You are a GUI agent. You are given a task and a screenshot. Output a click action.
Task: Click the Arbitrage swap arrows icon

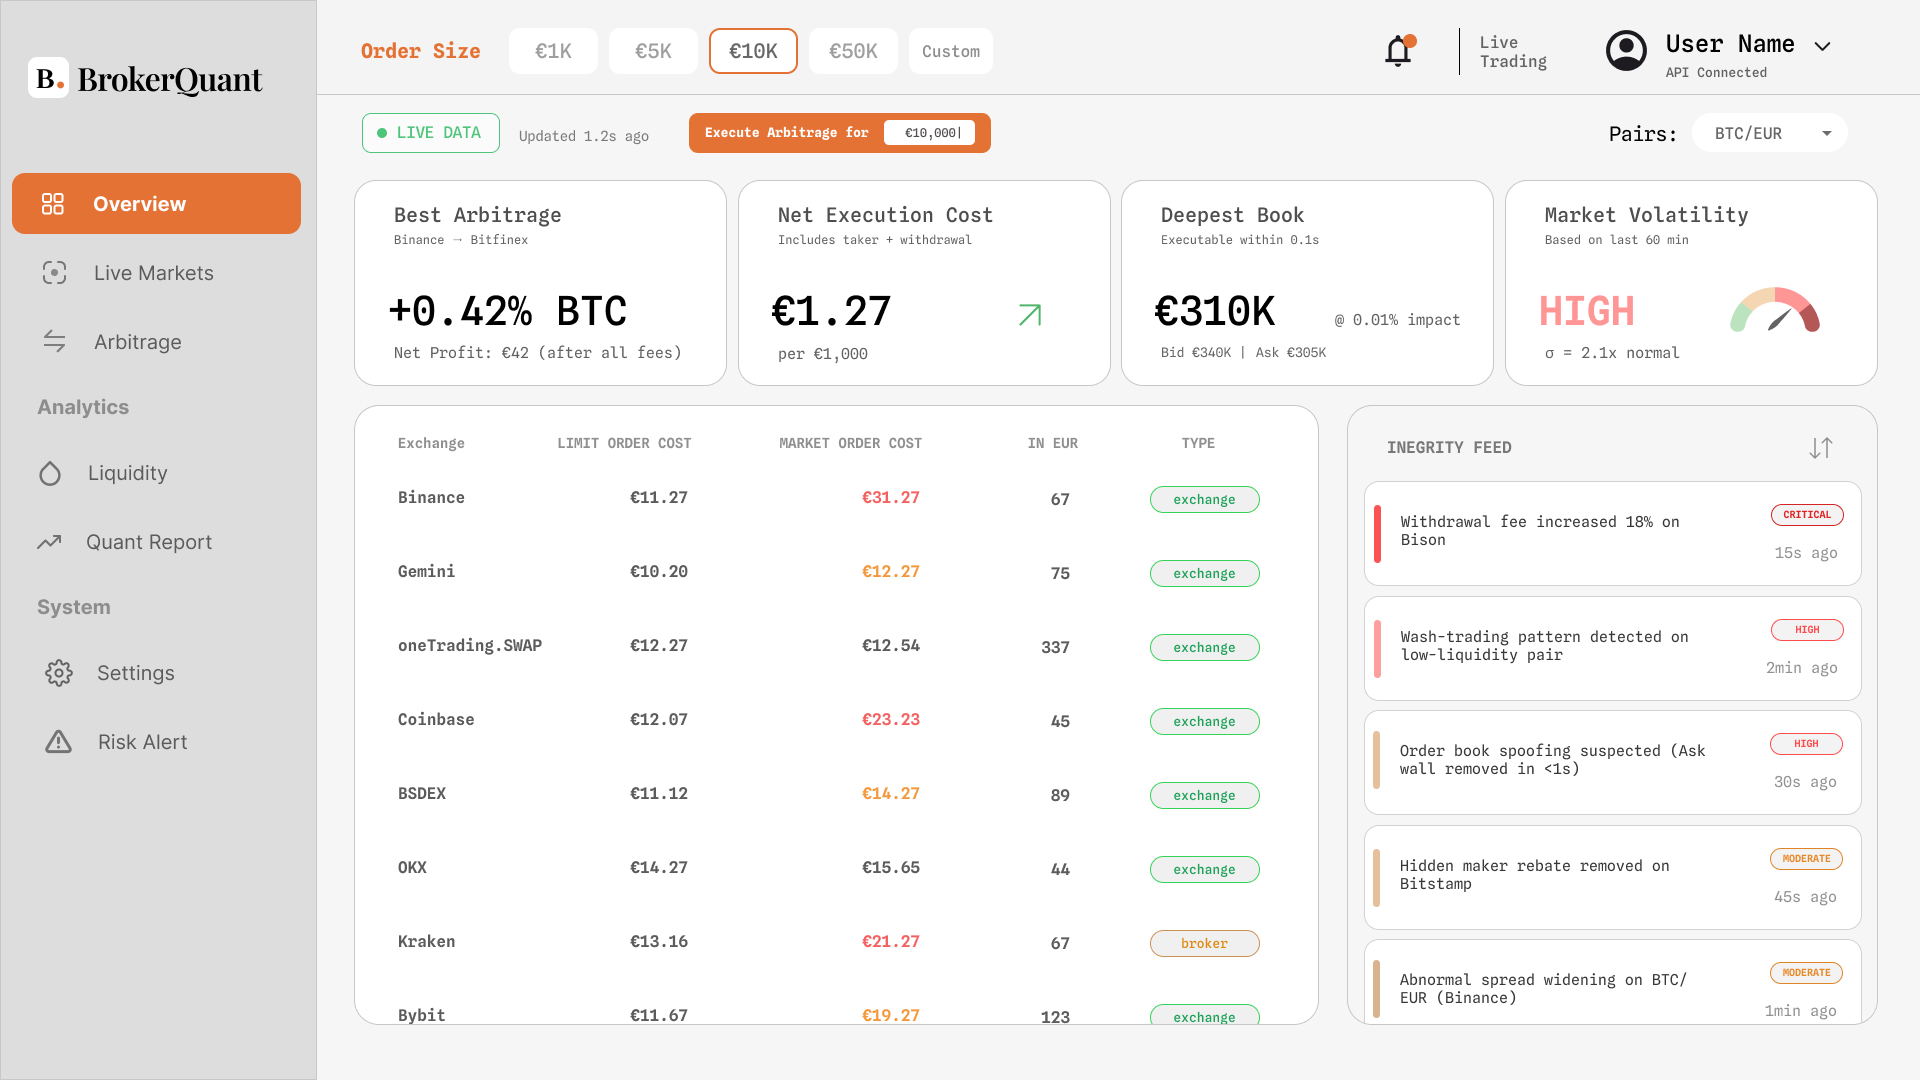54,342
